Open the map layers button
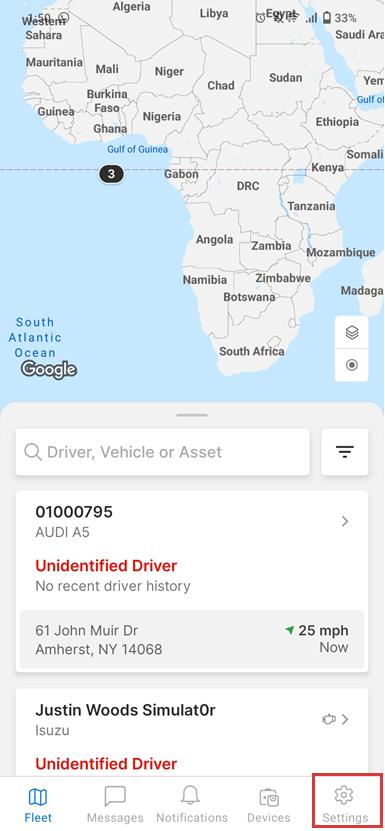This screenshot has width=385, height=831. 352,332
